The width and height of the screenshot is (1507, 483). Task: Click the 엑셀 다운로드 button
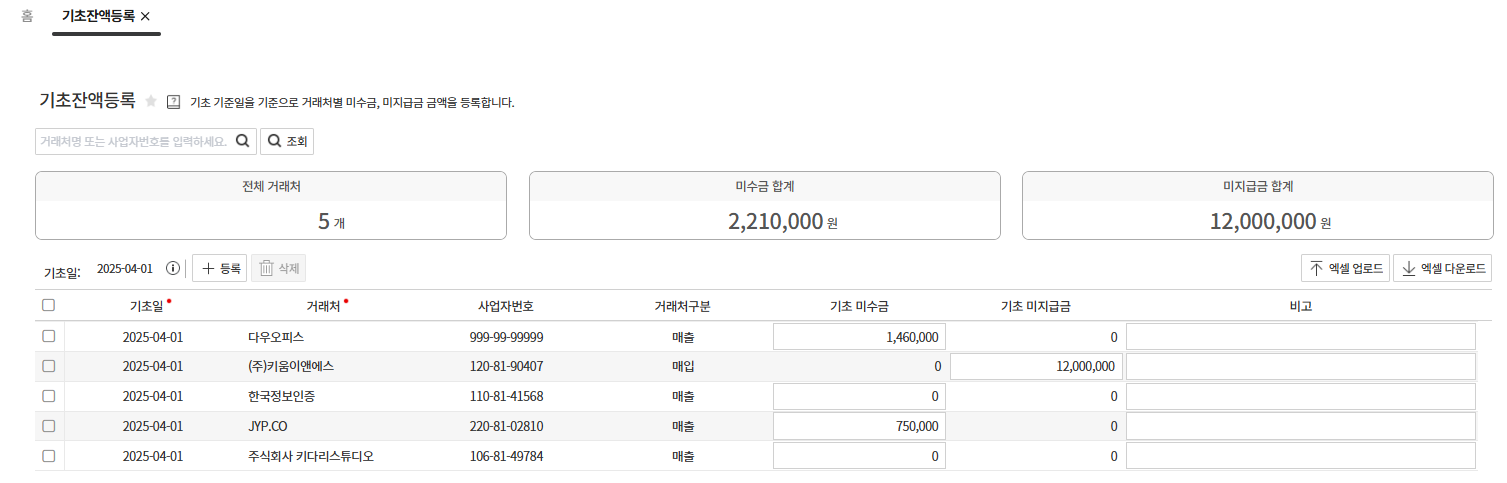click(x=1442, y=268)
